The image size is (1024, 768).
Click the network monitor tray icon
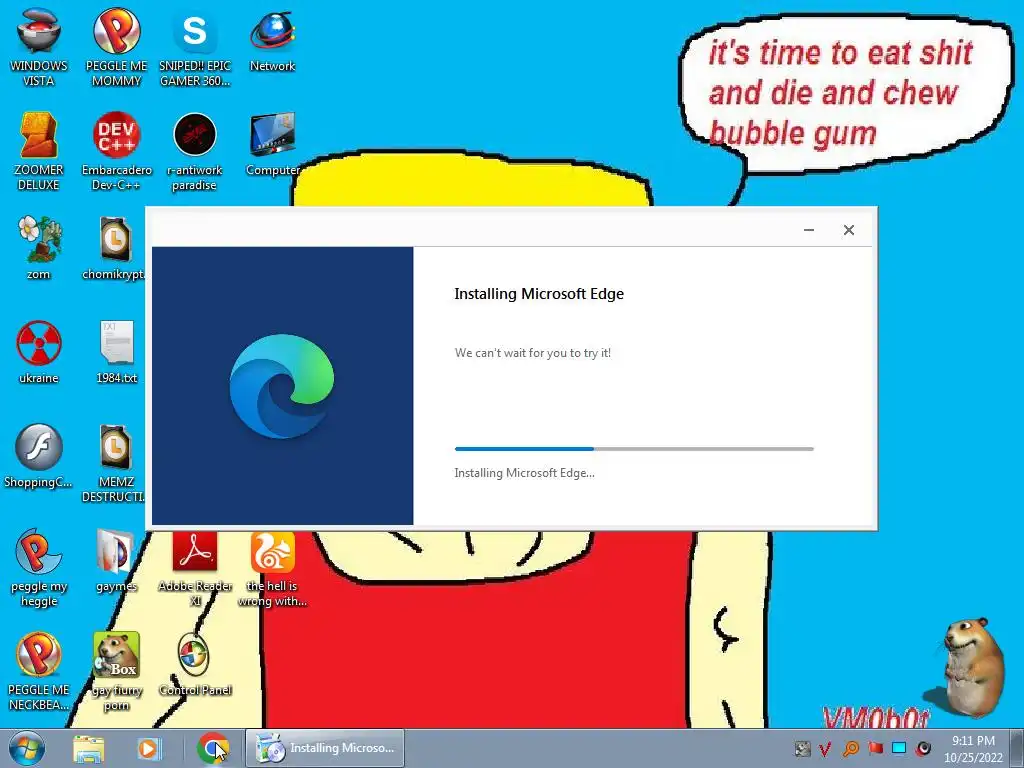pyautogui.click(x=899, y=748)
